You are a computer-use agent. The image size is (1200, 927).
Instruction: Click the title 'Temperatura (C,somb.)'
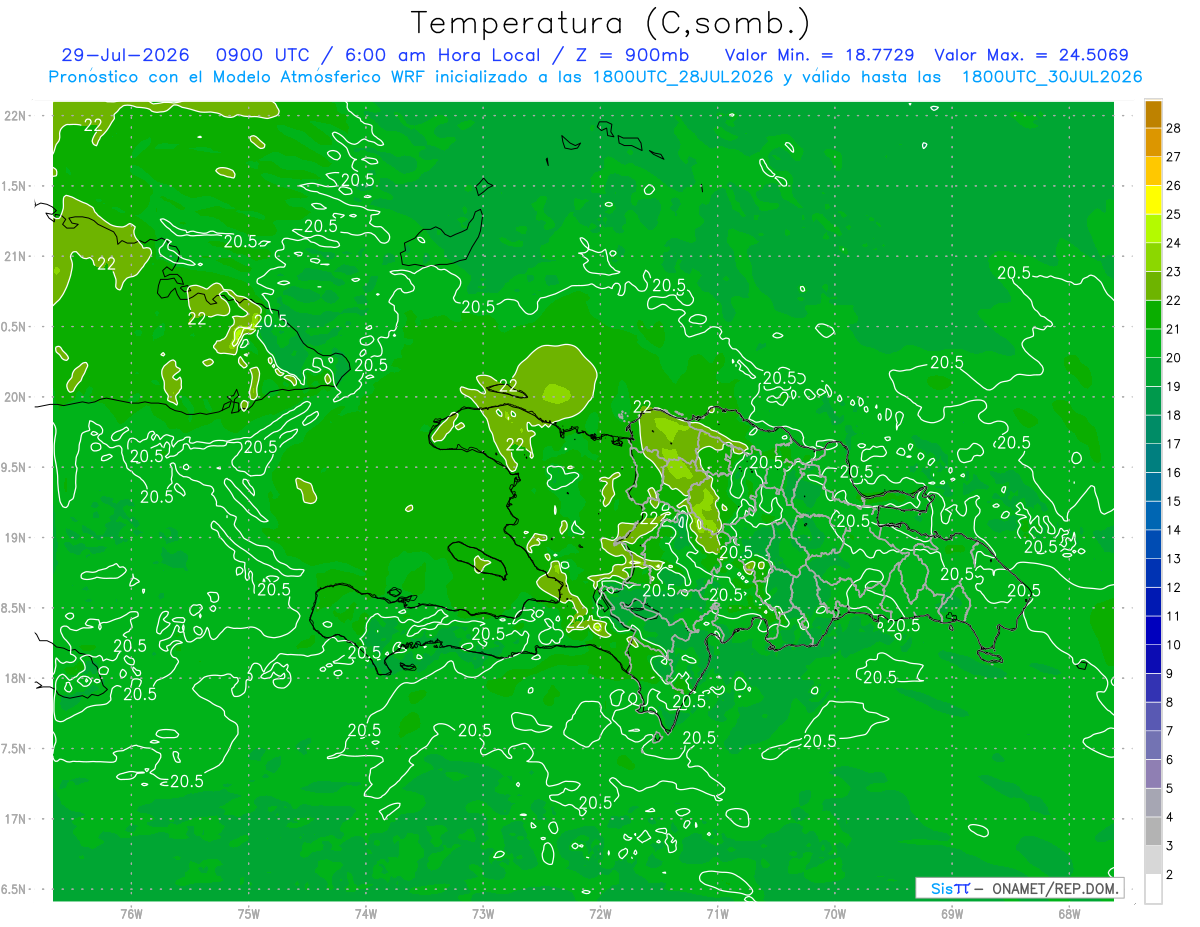(x=610, y=24)
